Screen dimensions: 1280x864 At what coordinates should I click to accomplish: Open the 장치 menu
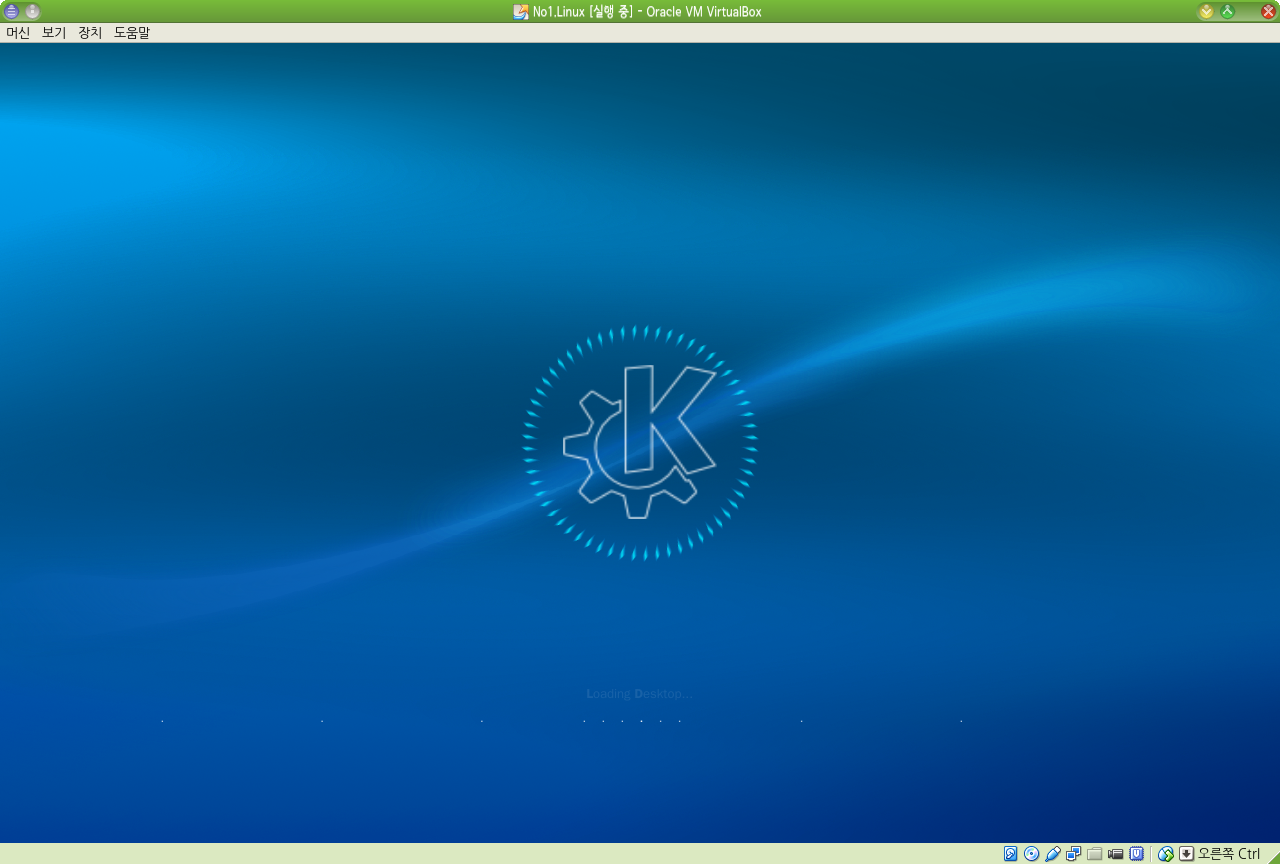tap(90, 33)
